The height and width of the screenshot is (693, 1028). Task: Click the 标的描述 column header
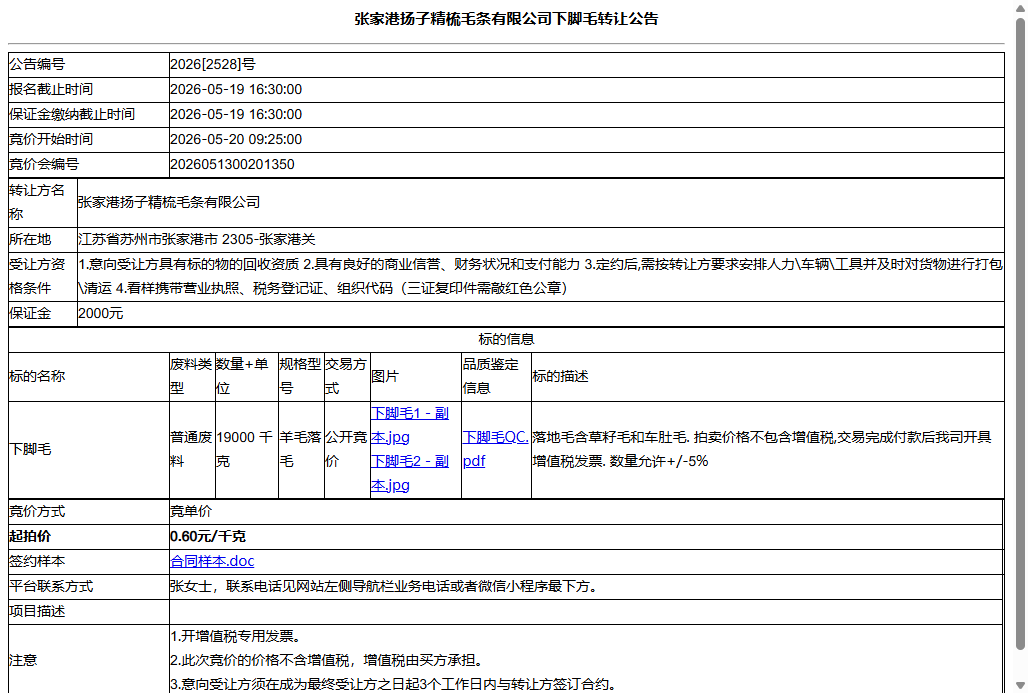pyautogui.click(x=768, y=376)
